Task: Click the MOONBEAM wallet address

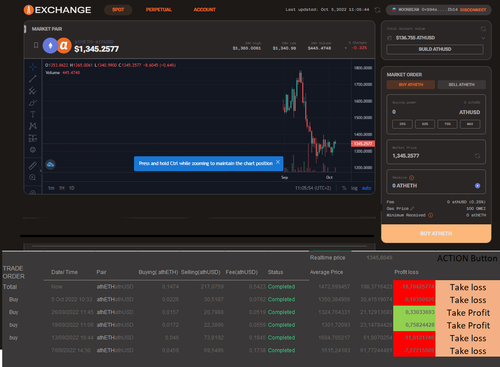Action: [x=425, y=10]
